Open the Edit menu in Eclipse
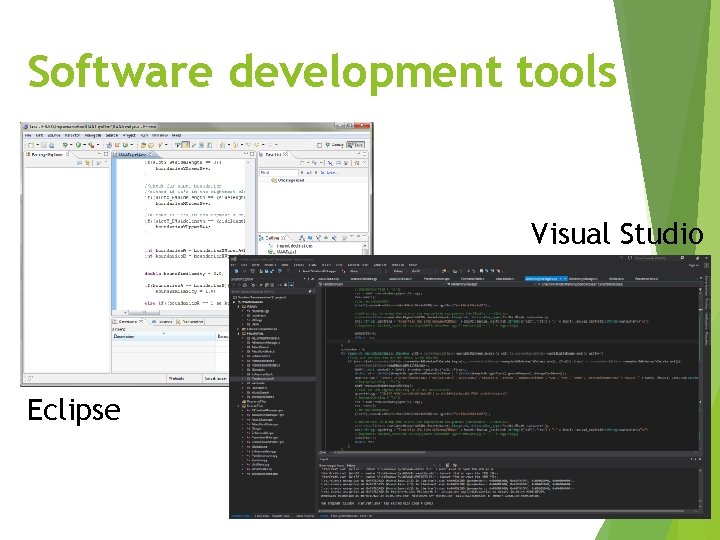The width and height of the screenshot is (720, 540). (x=39, y=135)
